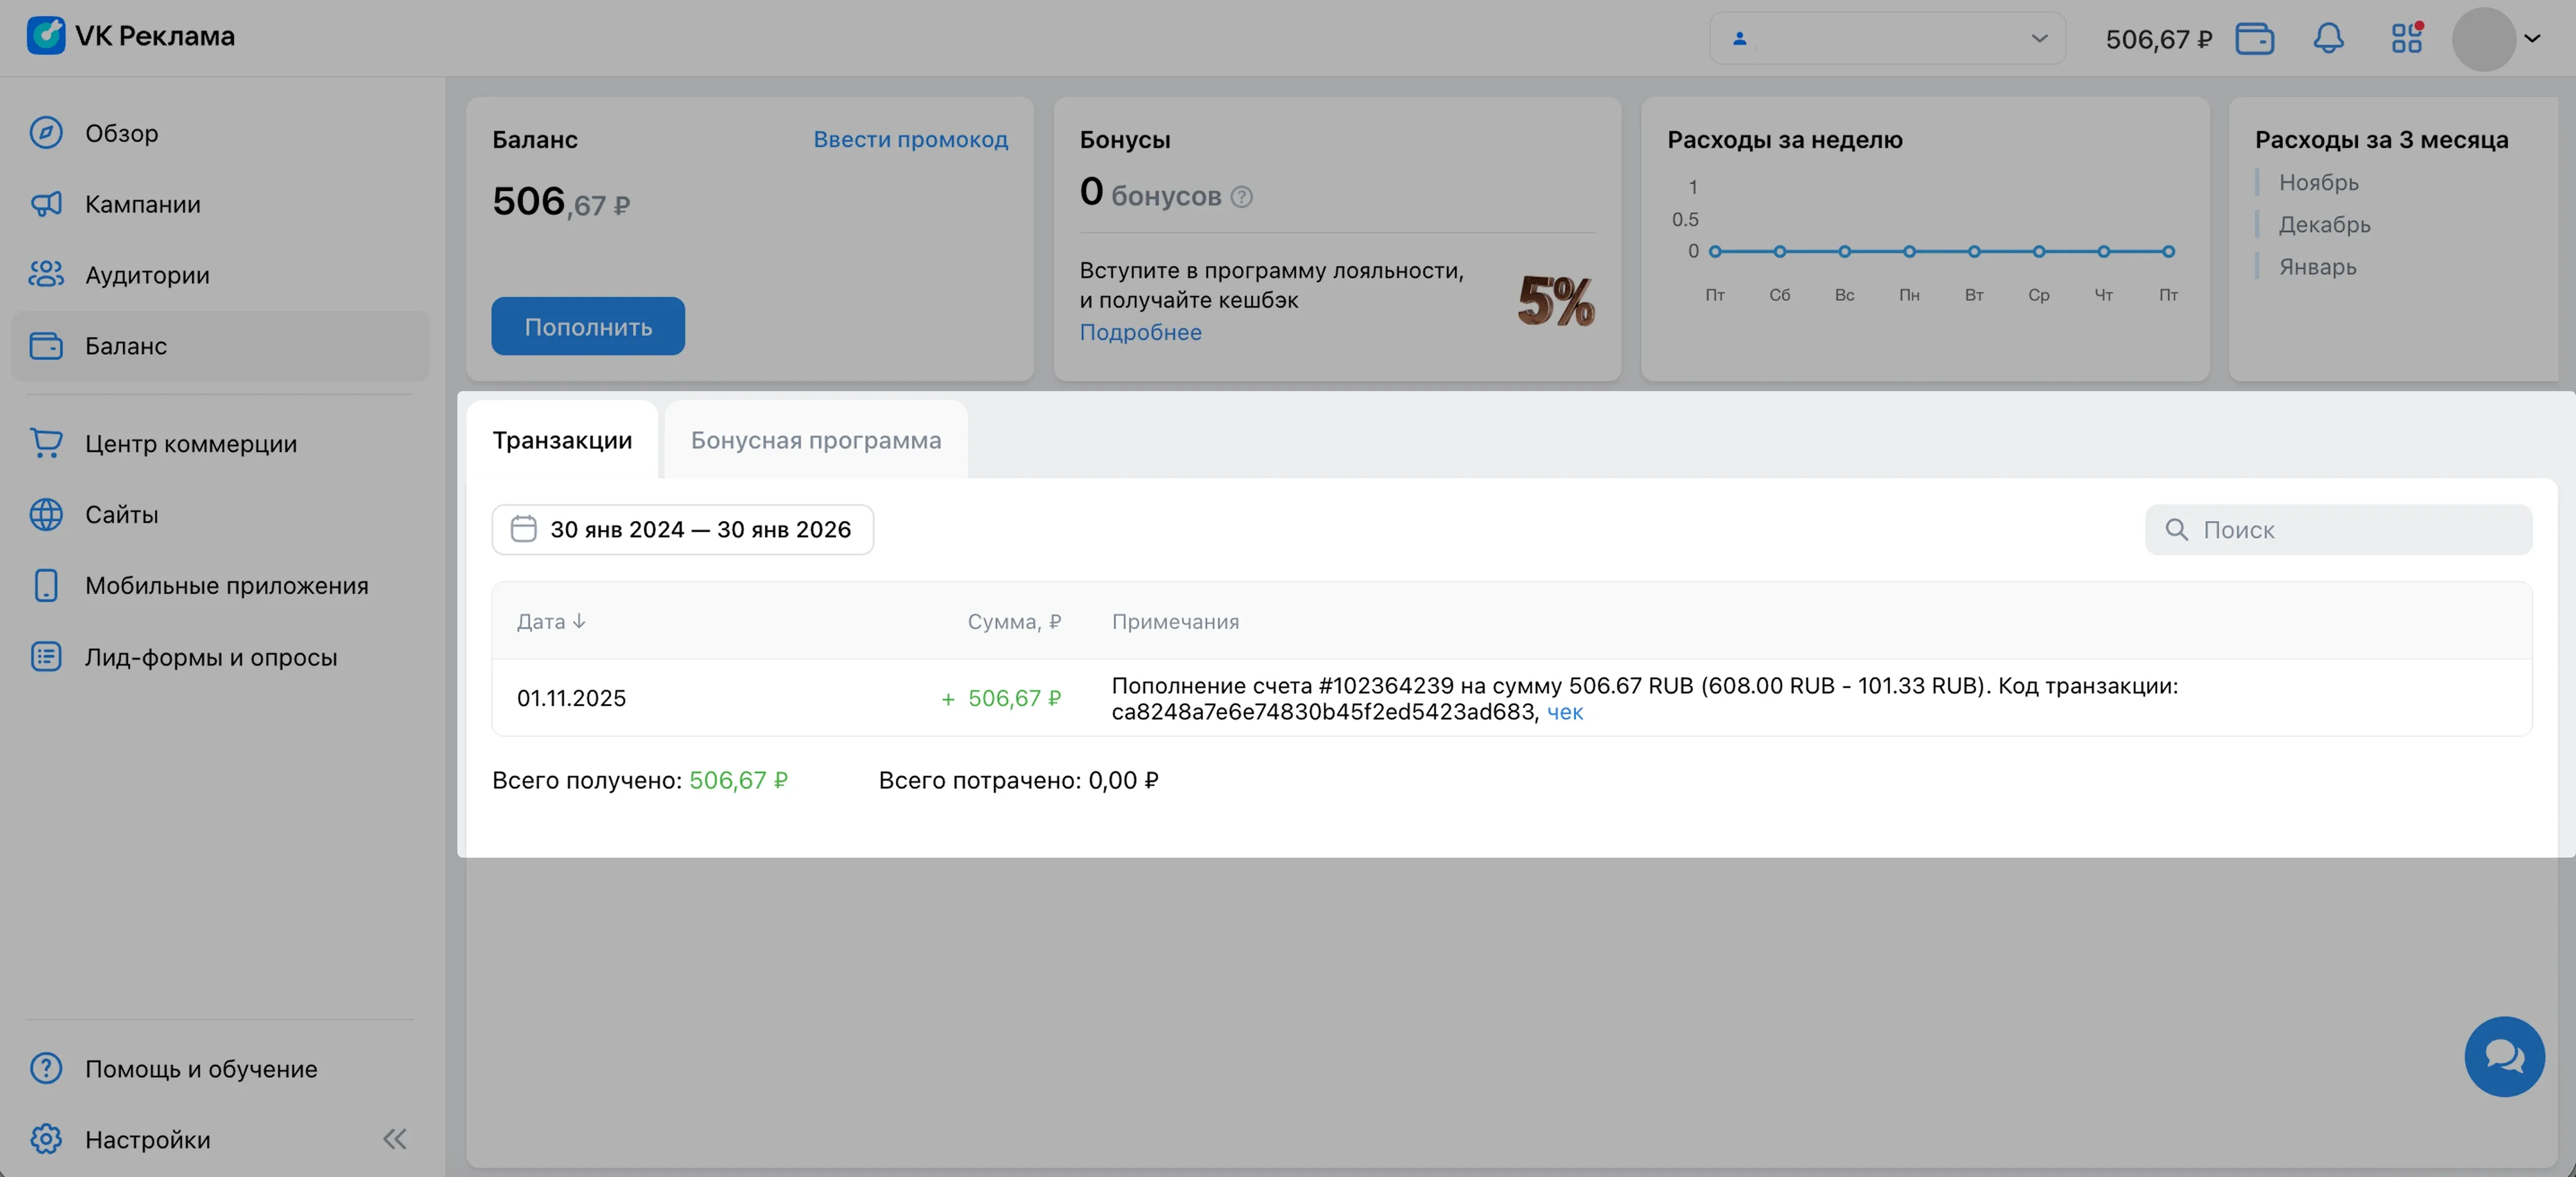Open the wallet icon in top bar
The height and width of the screenshot is (1177, 2576).
coord(2254,39)
